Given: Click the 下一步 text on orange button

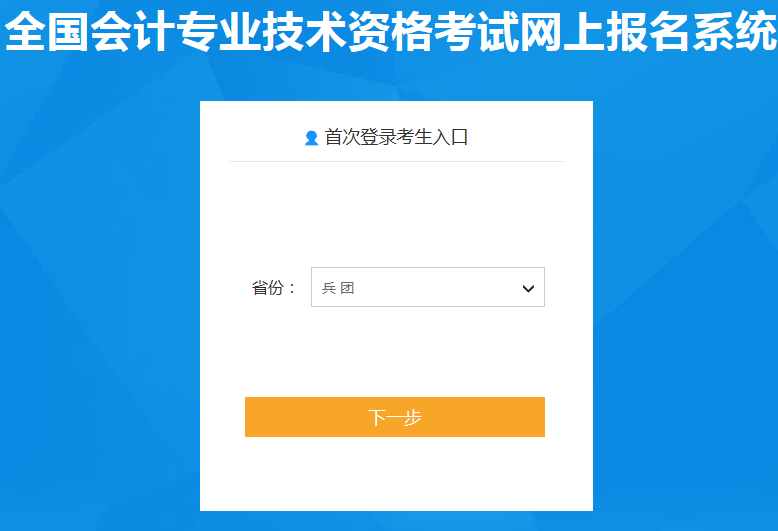Looking at the screenshot, I should pos(394,417).
